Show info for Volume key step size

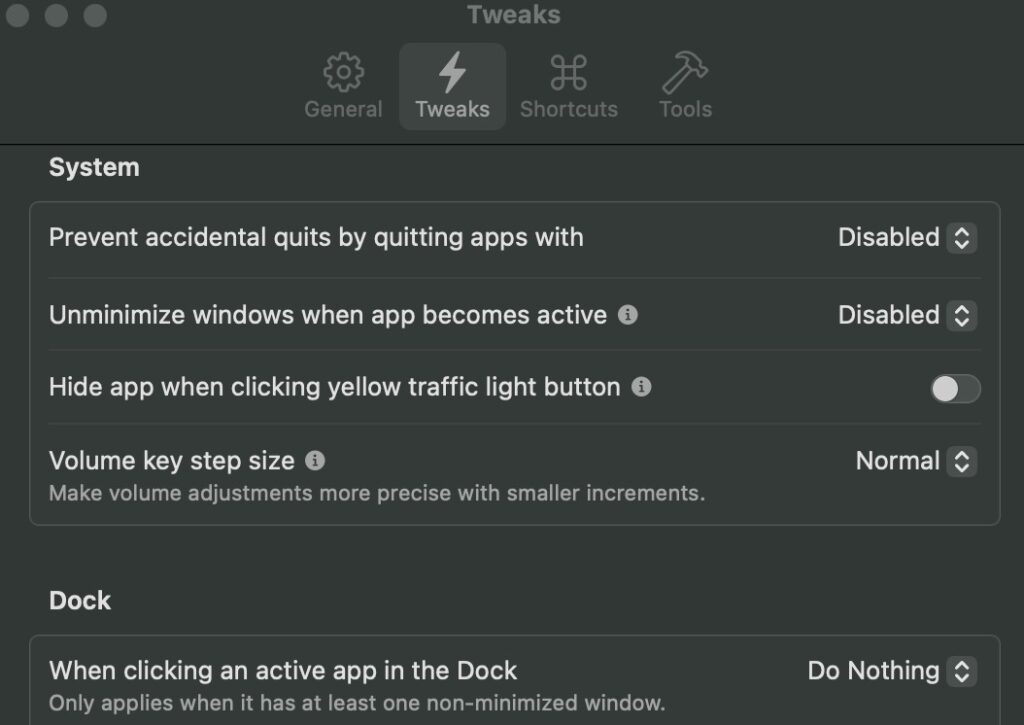tap(315, 460)
